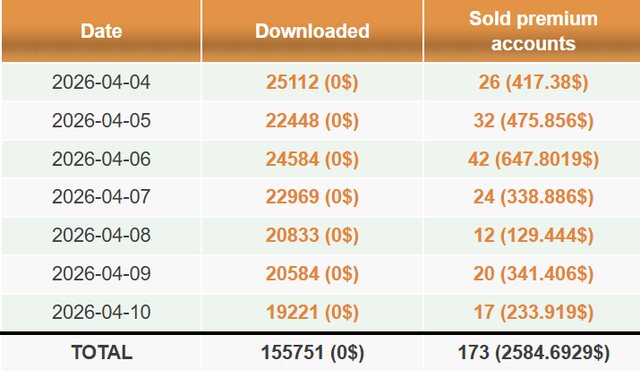The height and width of the screenshot is (371, 640).
Task: Click the Sold premium accounts header
Action: (533, 31)
